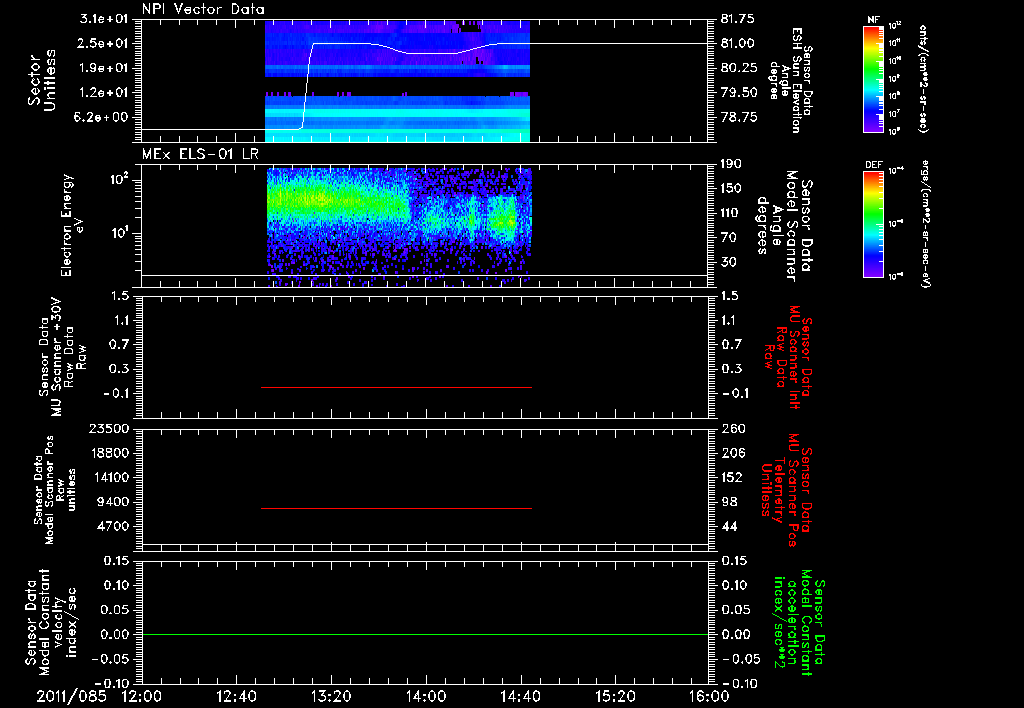
Task: Click the "81.75" elevation tick label
Action: point(738,19)
